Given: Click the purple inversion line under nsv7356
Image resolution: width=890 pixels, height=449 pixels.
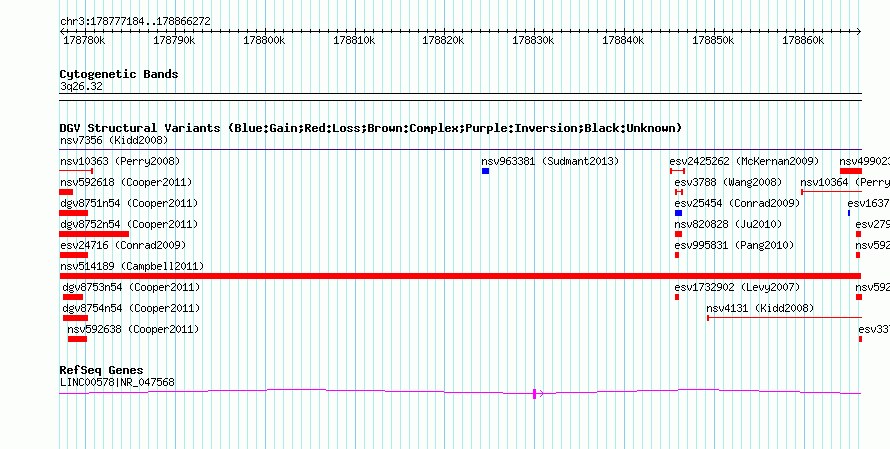Looking at the screenshot, I should [460, 150].
